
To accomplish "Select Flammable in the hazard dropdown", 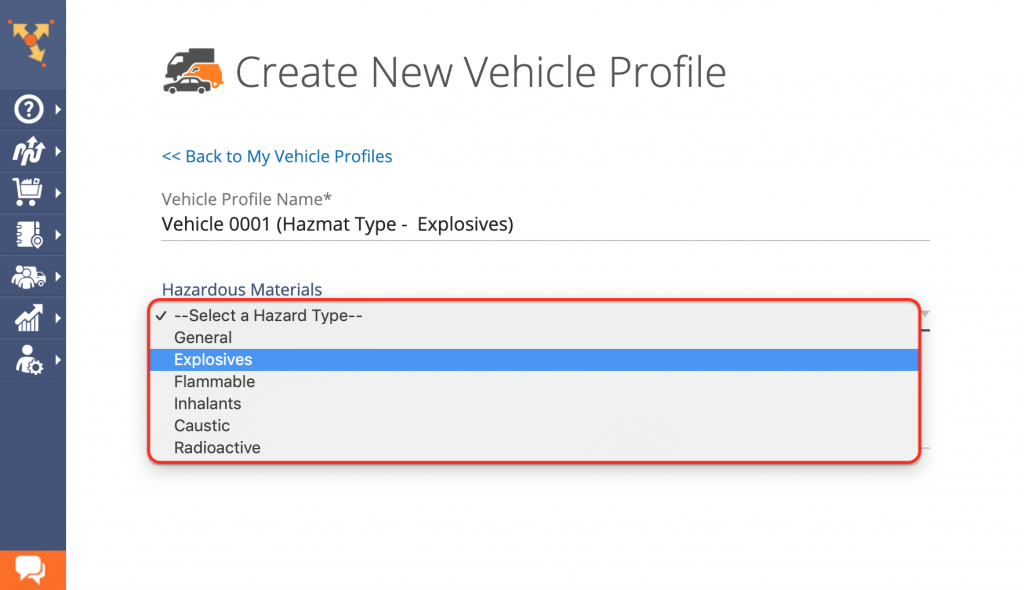I will [x=214, y=382].
